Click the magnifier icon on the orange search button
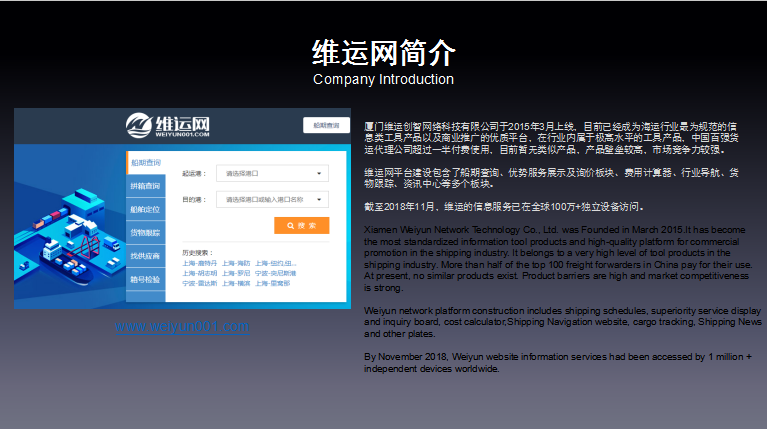The width and height of the screenshot is (767, 429). tap(291, 226)
